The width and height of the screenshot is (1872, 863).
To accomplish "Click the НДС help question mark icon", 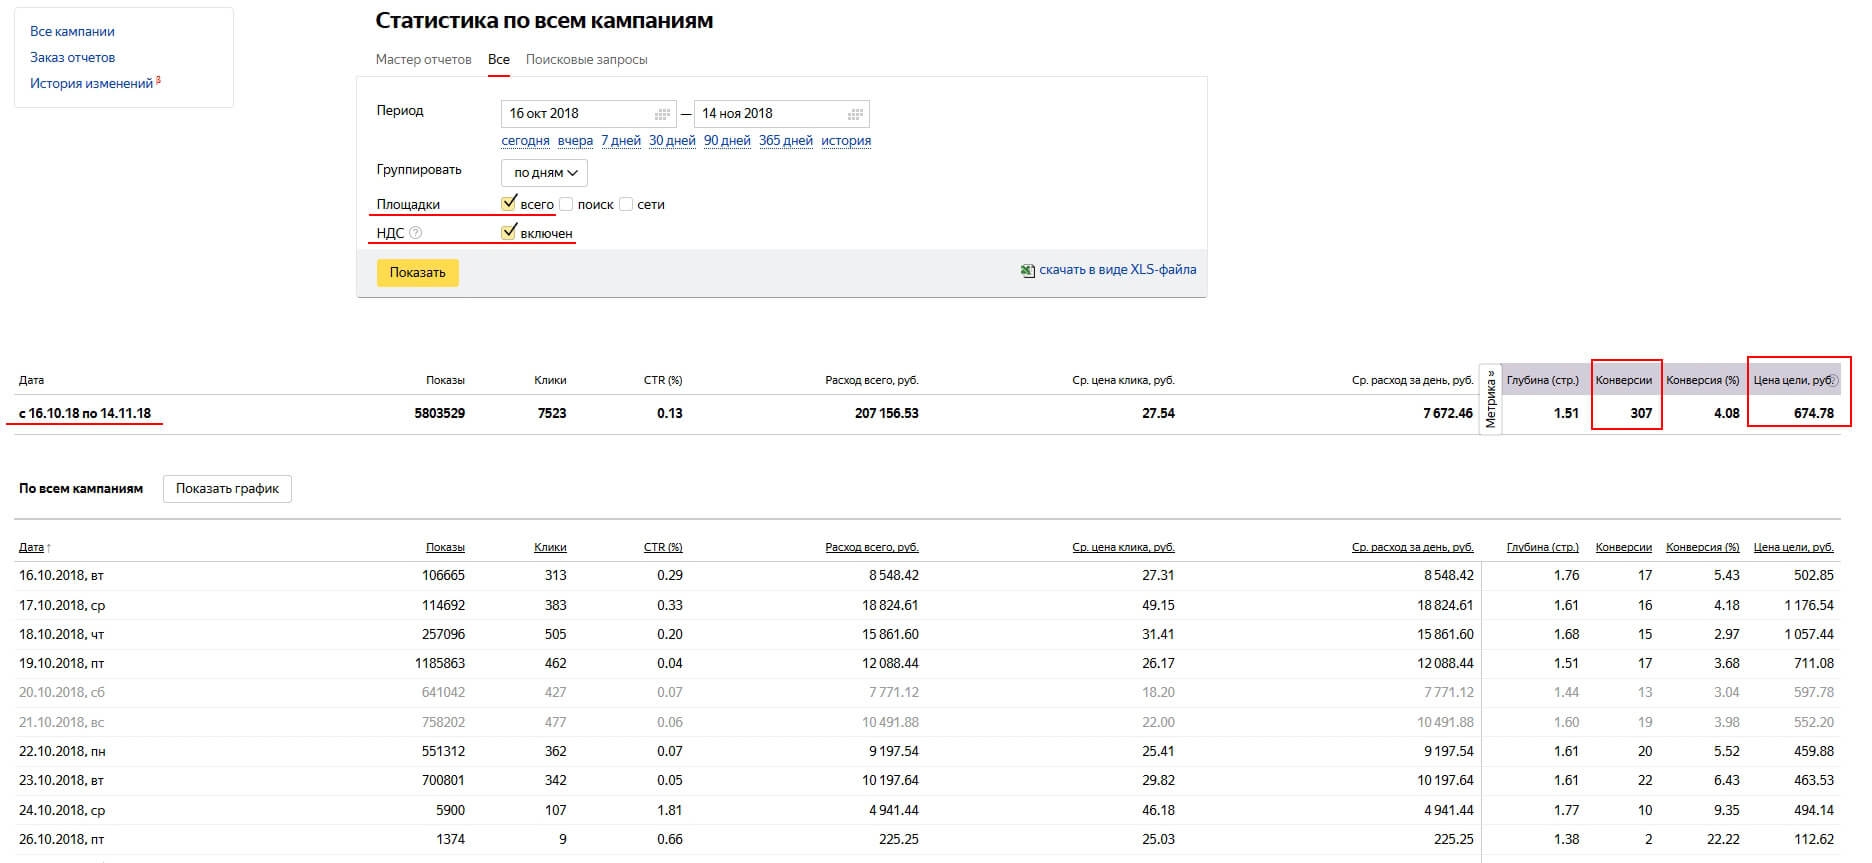I will tap(416, 233).
